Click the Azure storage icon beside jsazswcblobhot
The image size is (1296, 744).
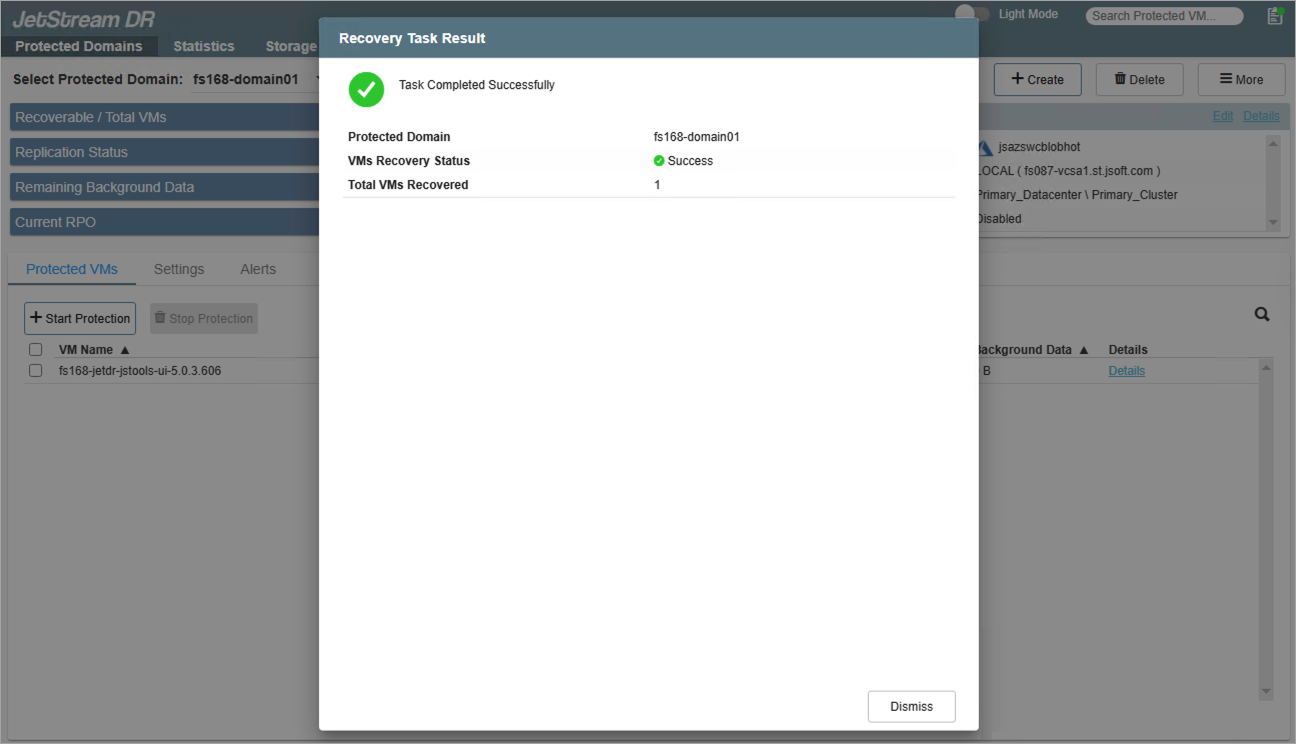[985, 147]
